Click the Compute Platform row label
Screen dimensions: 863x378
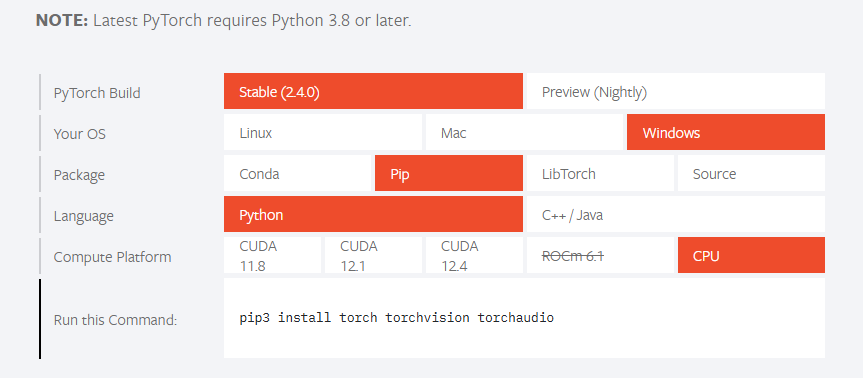pyautogui.click(x=112, y=257)
